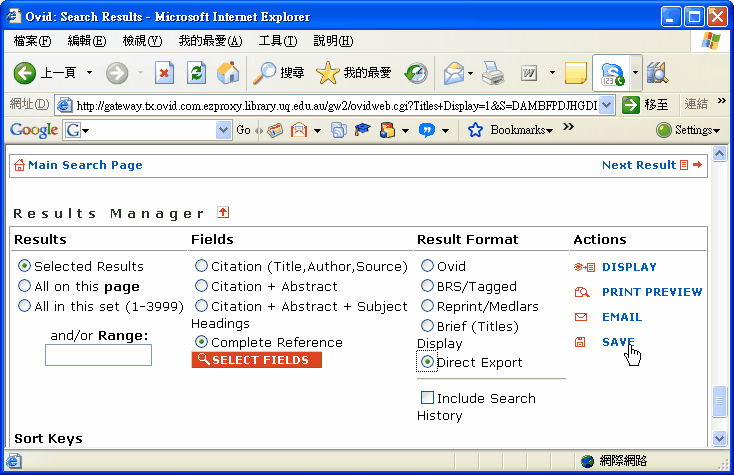The width and height of the screenshot is (734, 475).
Task: Open the Mail envelope toolbar icon
Action: [x=454, y=73]
